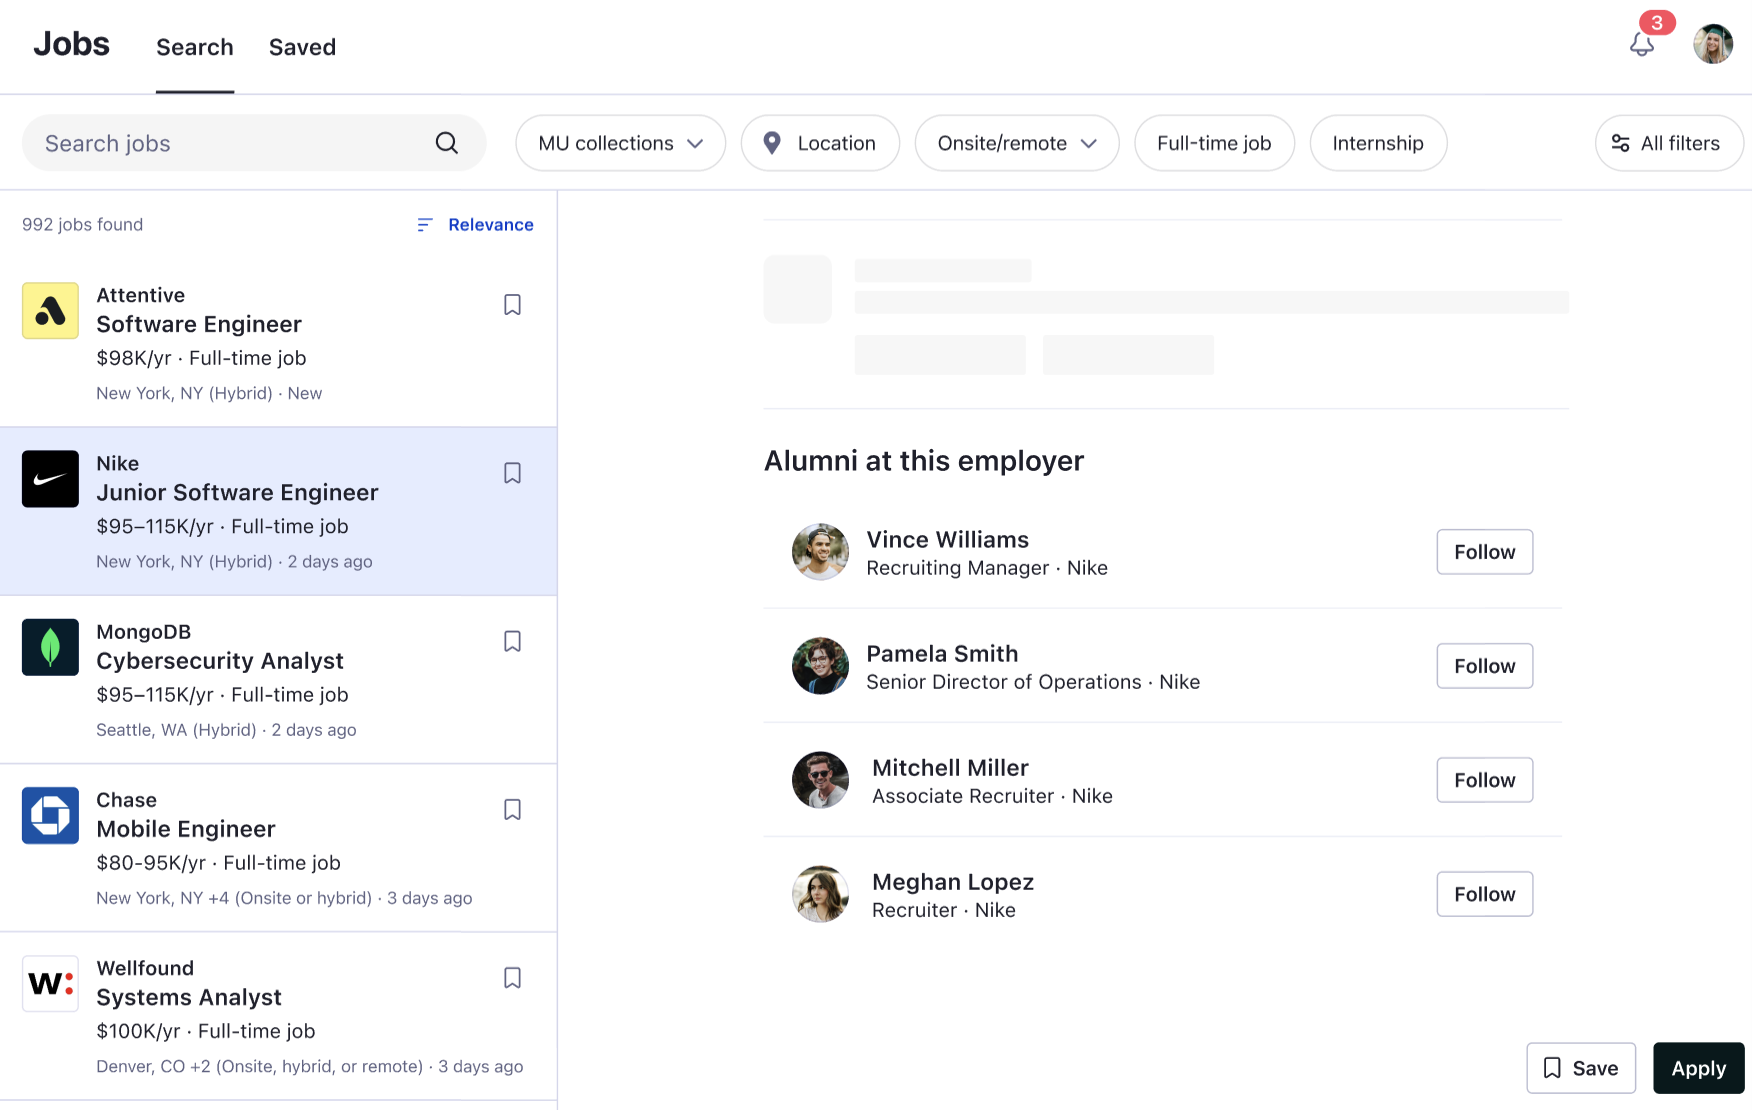Click the Chase company logo
This screenshot has width=1752, height=1110.
pos(50,816)
